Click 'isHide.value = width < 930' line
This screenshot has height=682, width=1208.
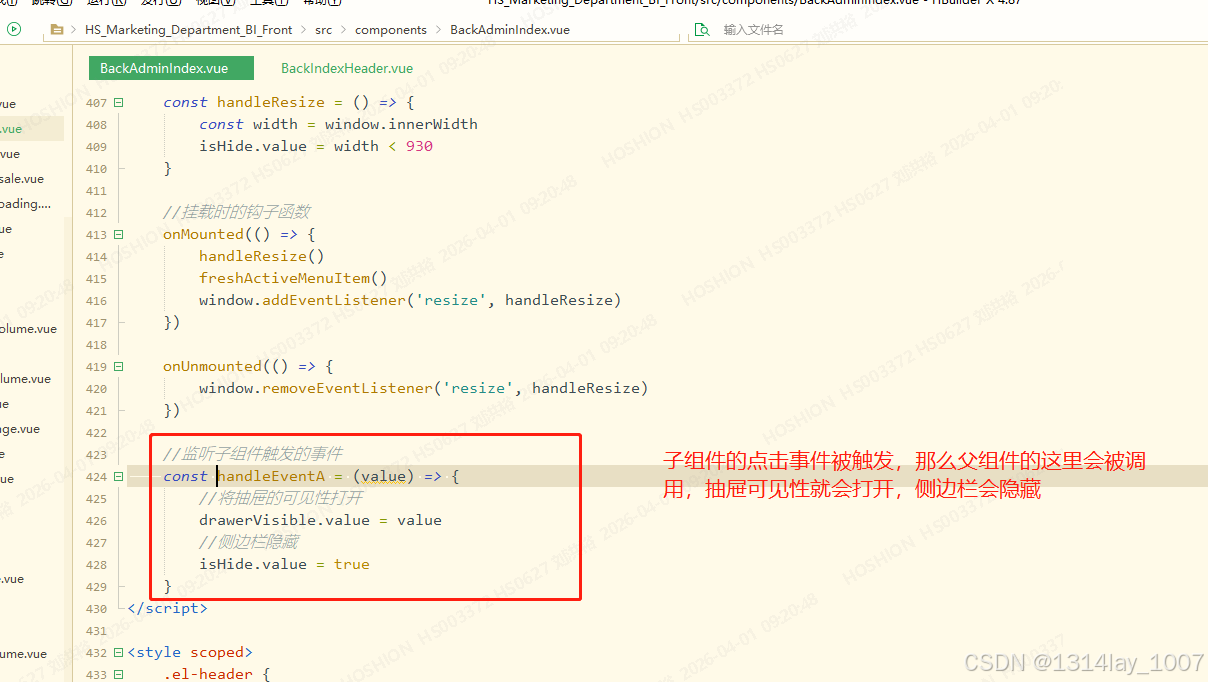316,146
